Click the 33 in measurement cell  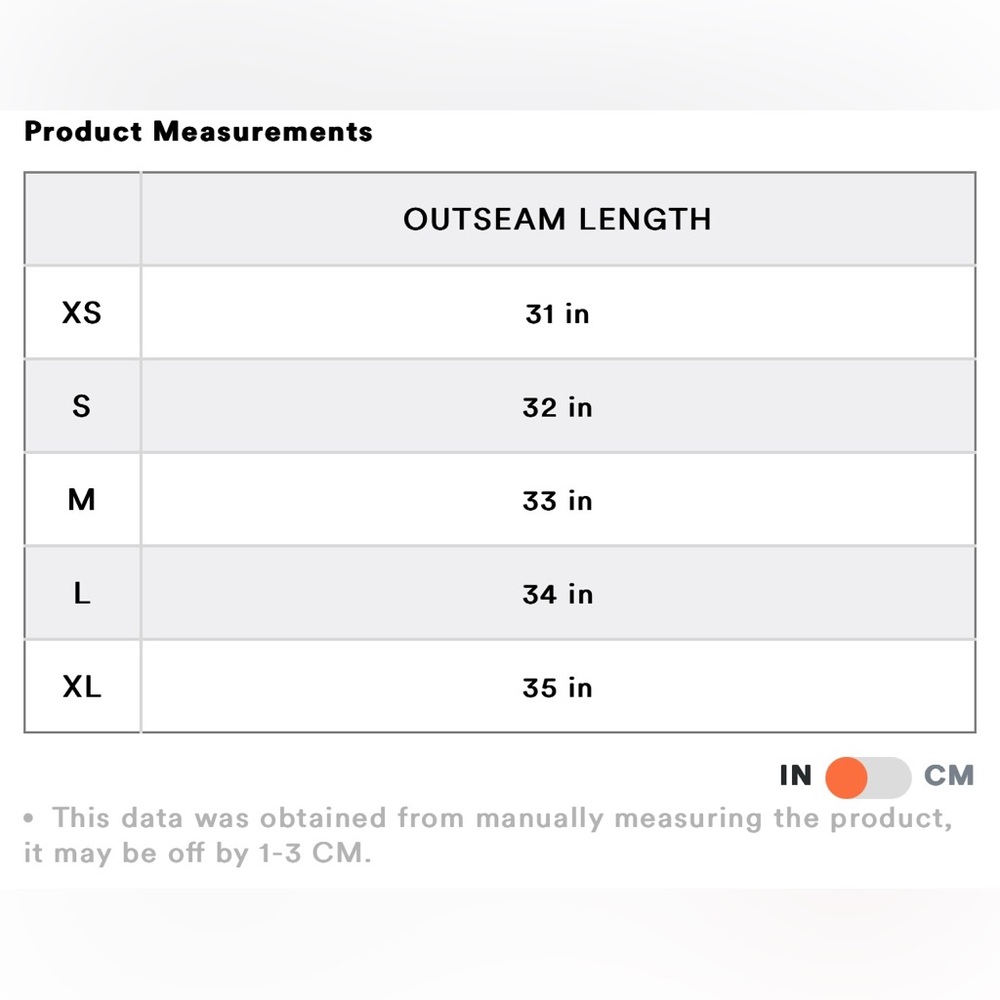pyautogui.click(x=557, y=500)
